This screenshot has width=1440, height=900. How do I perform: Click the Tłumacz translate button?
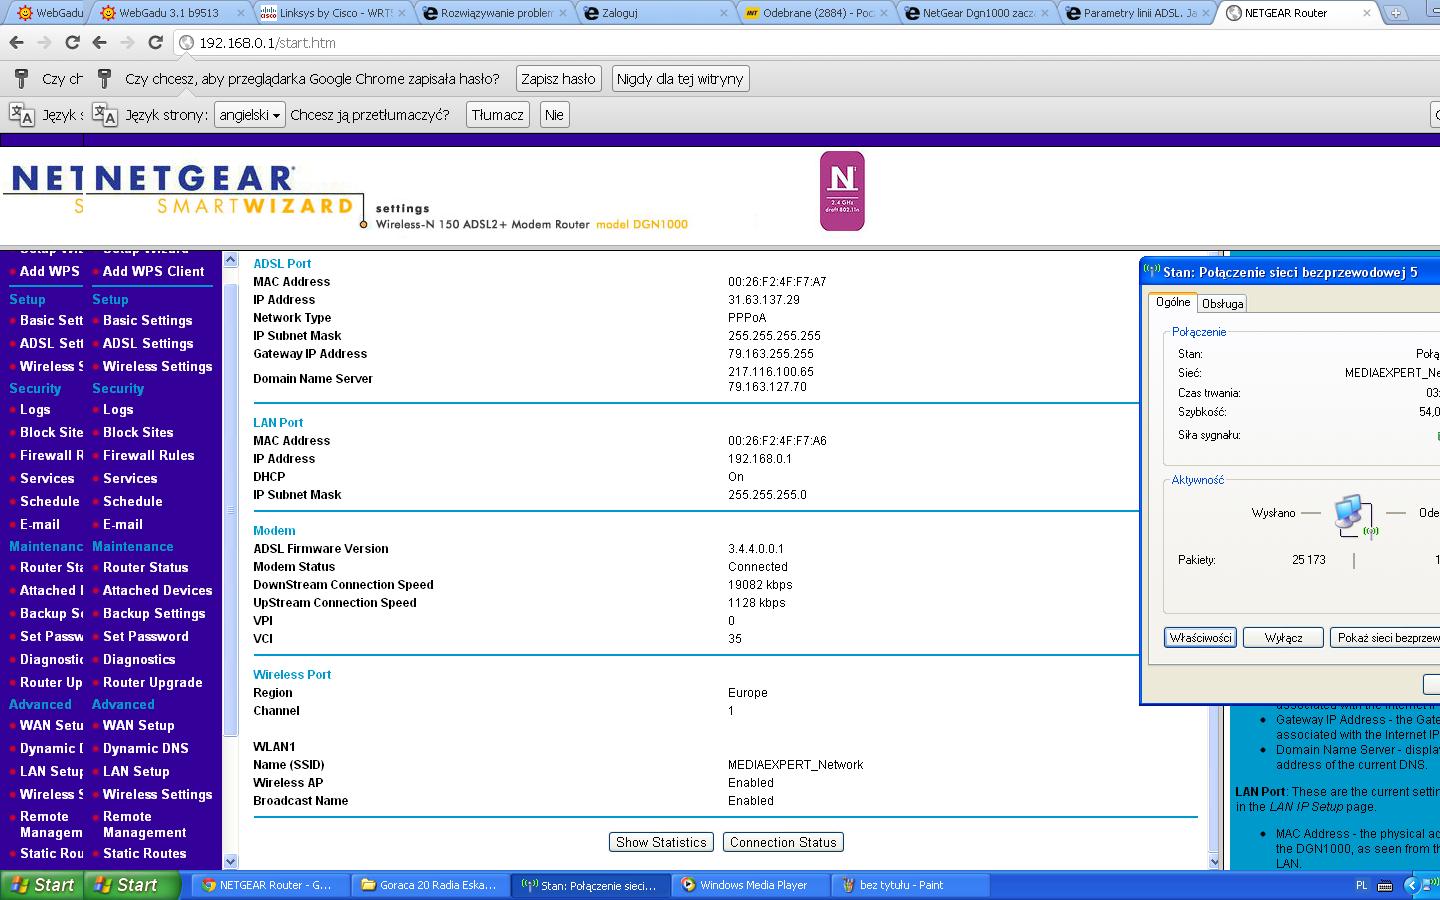[x=498, y=115]
